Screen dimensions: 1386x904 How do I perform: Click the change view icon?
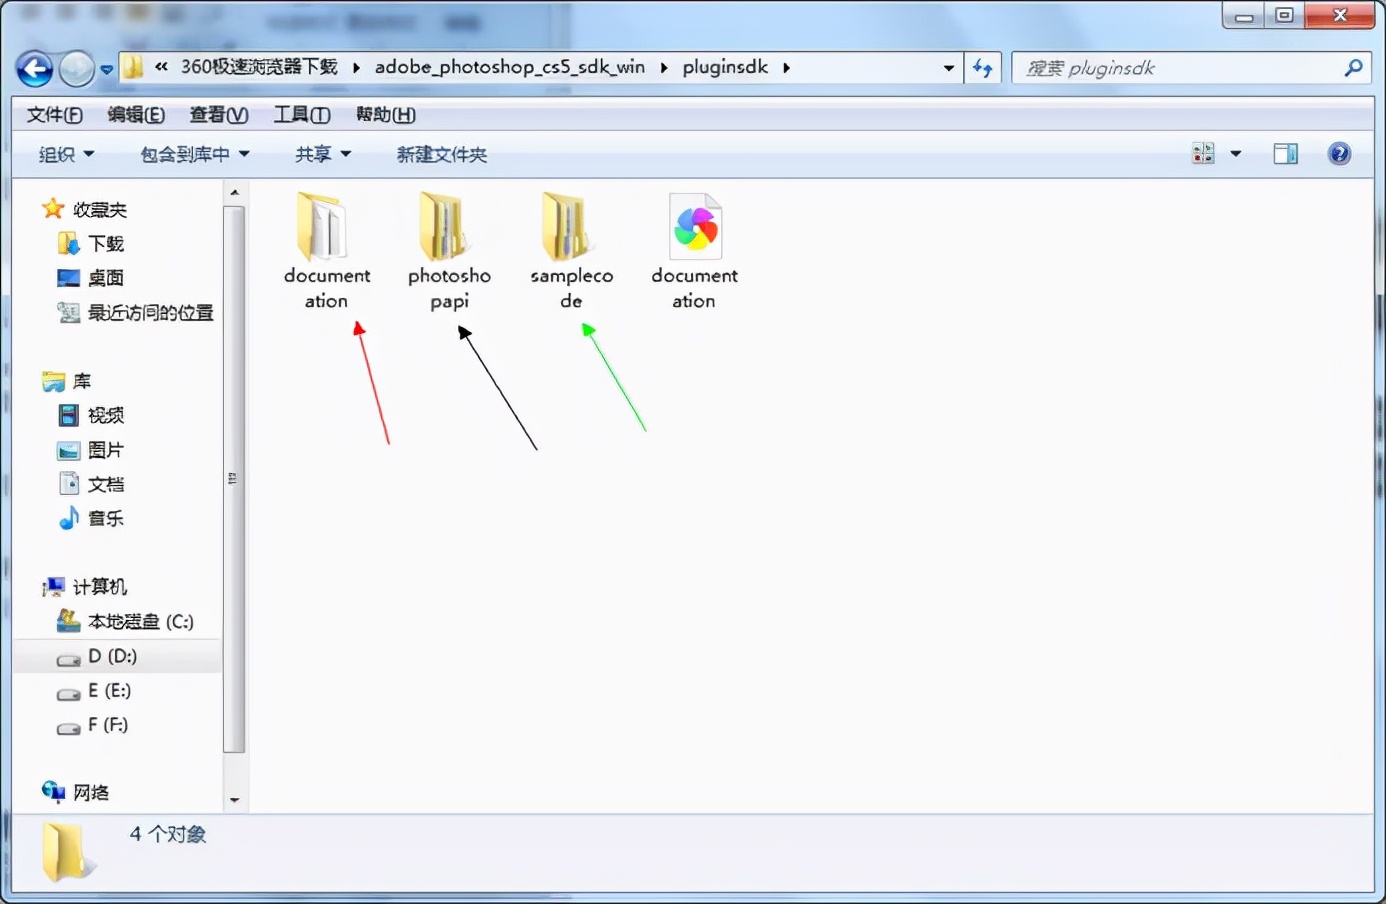pyautogui.click(x=1203, y=154)
